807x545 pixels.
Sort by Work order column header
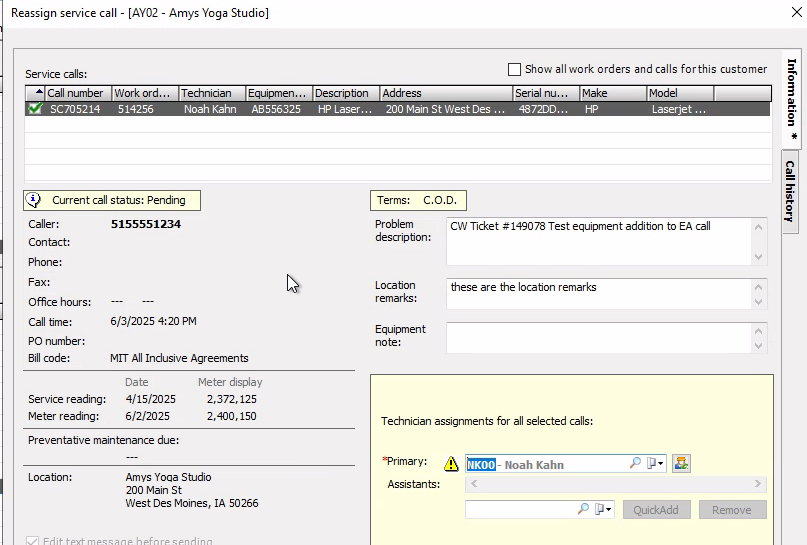pos(145,93)
